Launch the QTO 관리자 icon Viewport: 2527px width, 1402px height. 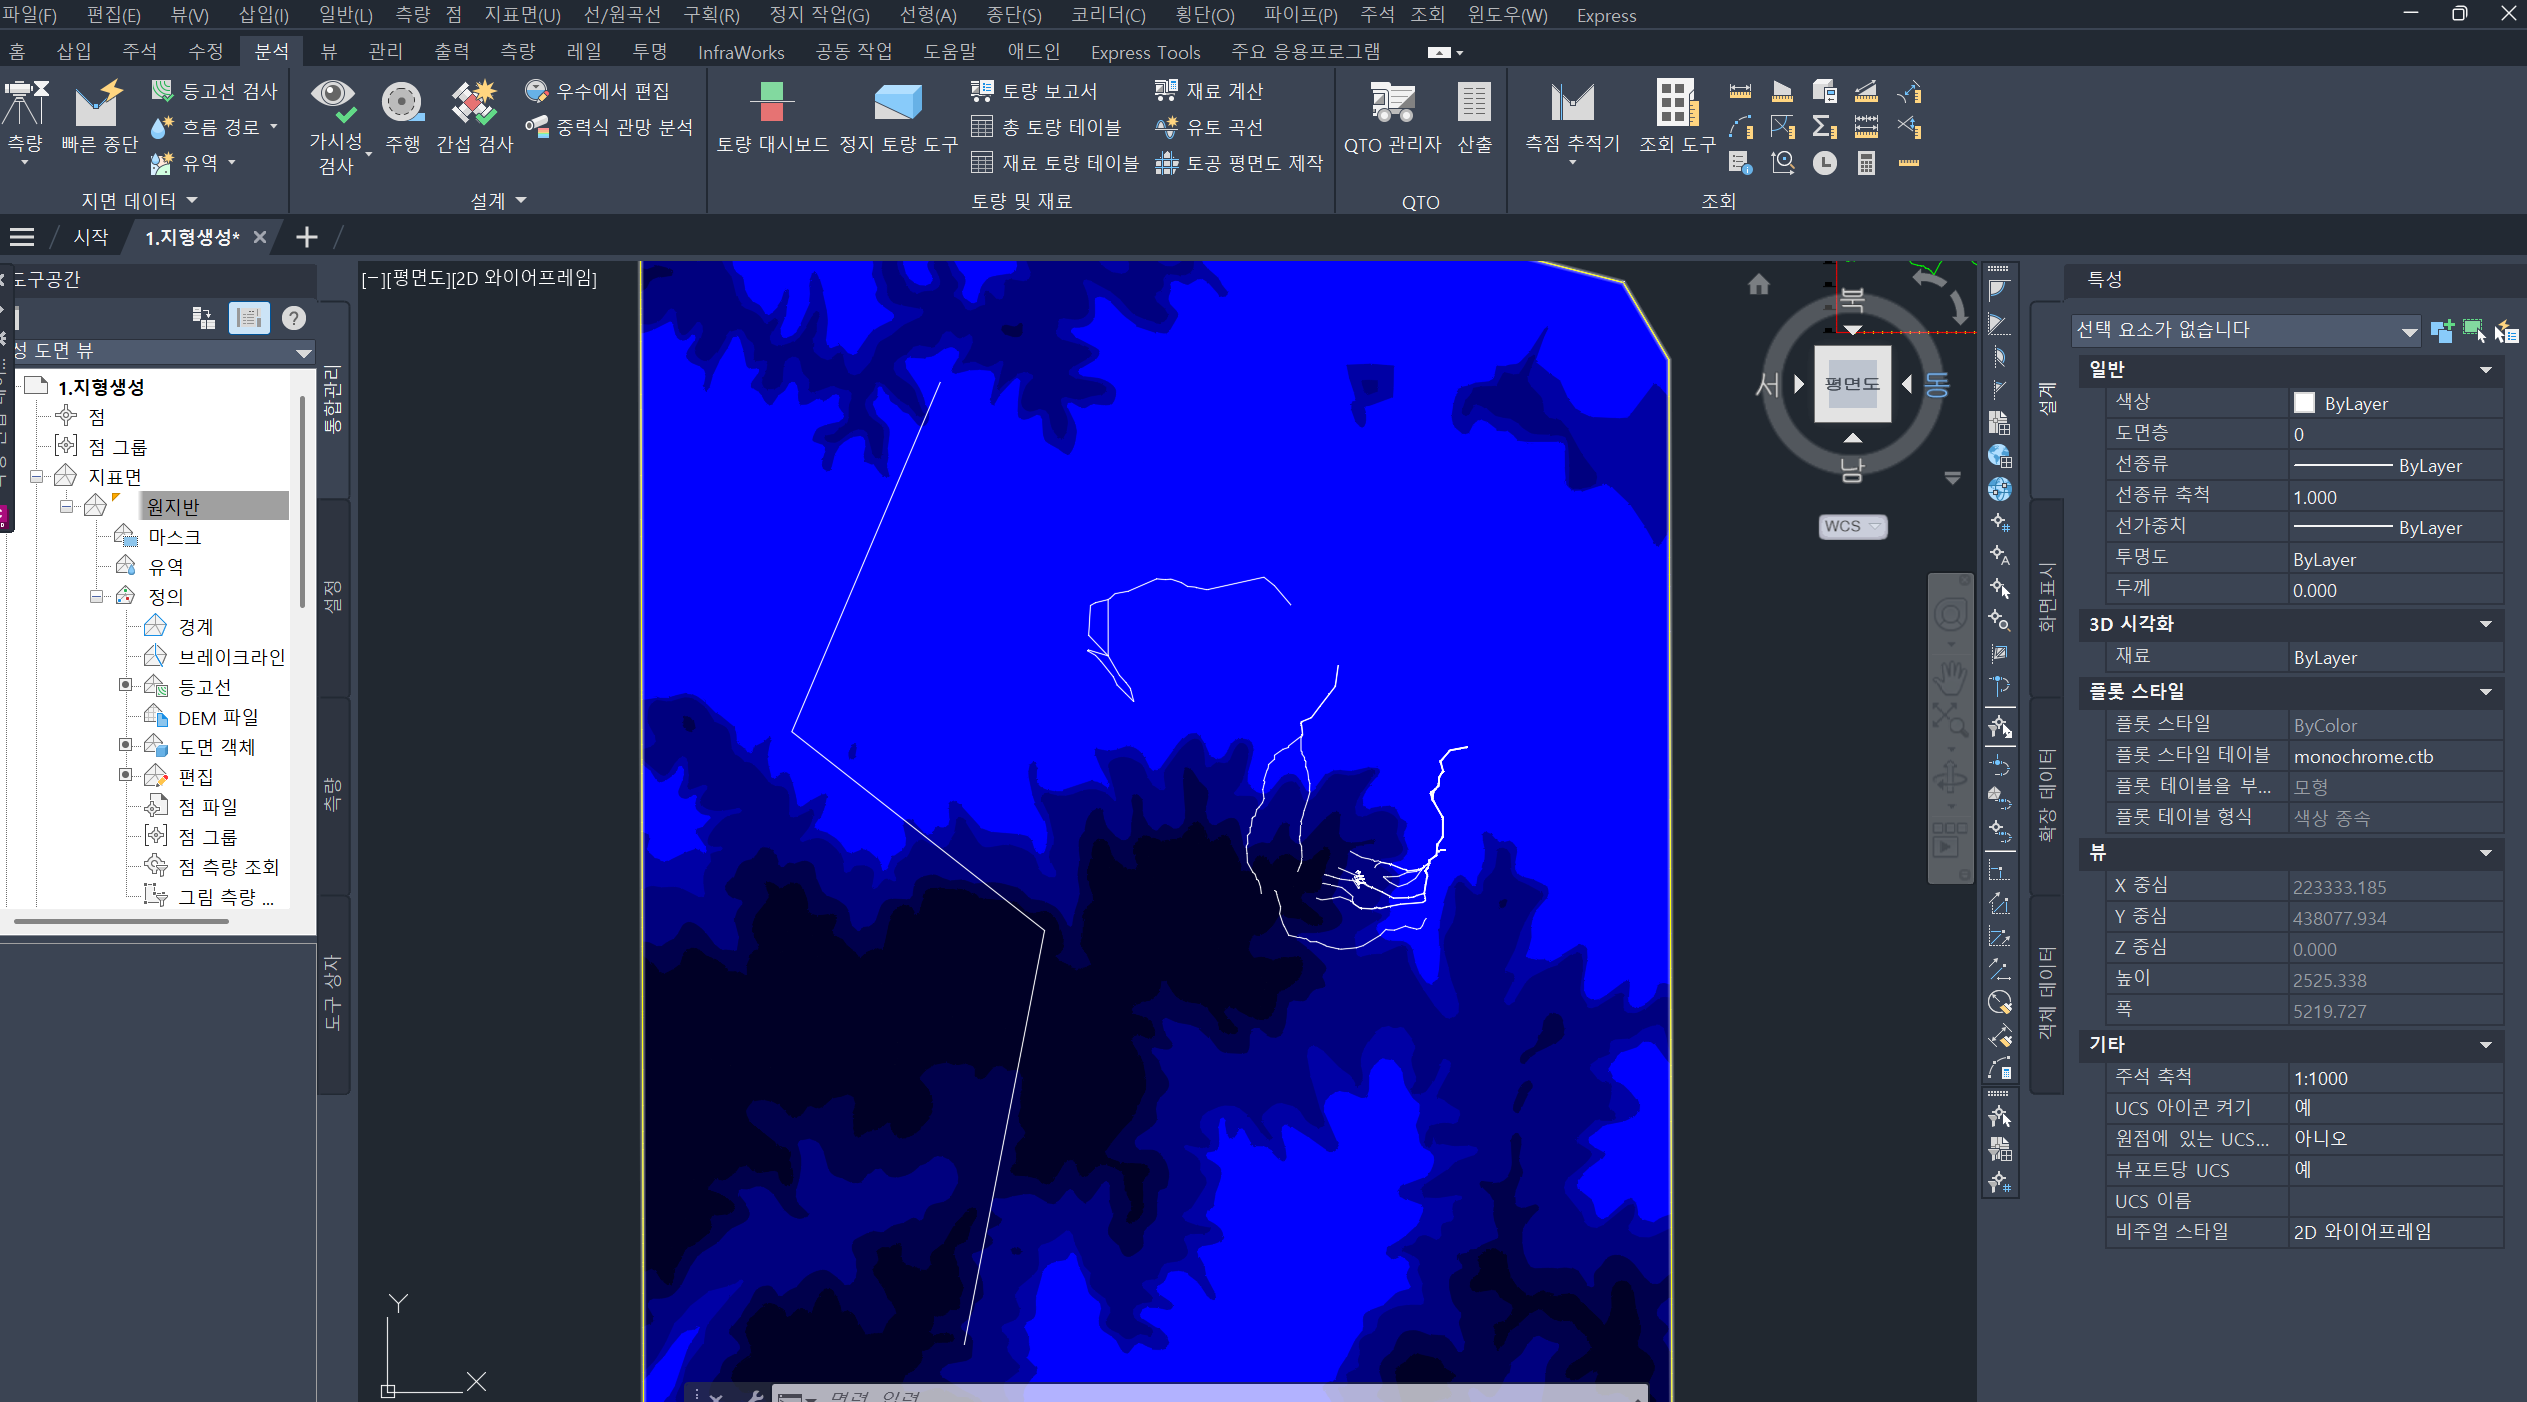click(x=1391, y=102)
